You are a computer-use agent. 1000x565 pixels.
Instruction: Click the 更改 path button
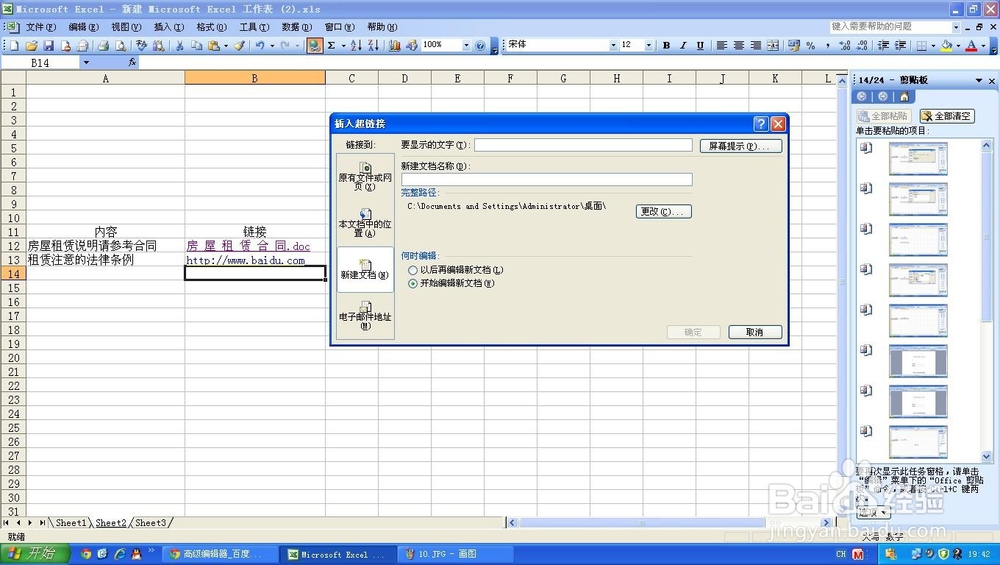[x=664, y=211]
